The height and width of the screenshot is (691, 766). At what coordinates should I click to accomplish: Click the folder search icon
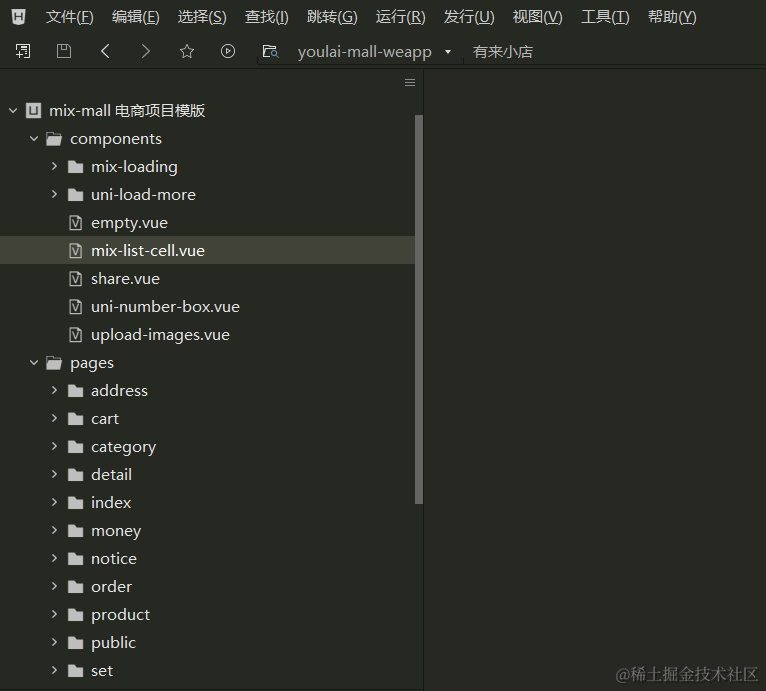(x=270, y=51)
